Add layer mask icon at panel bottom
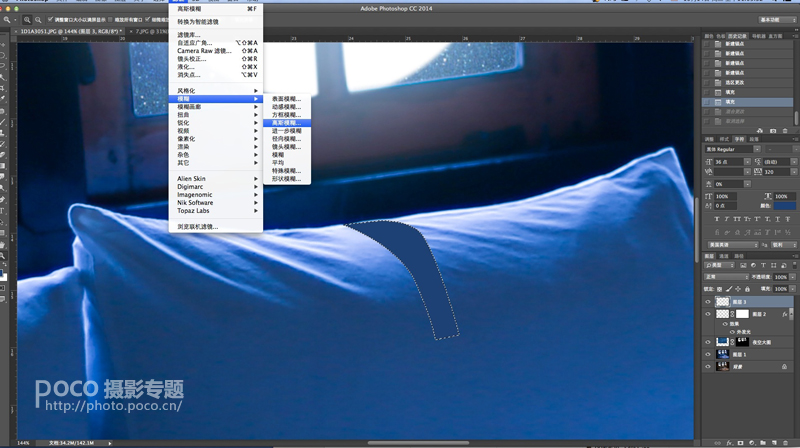Viewport: 800px width, 448px height. tap(740, 443)
